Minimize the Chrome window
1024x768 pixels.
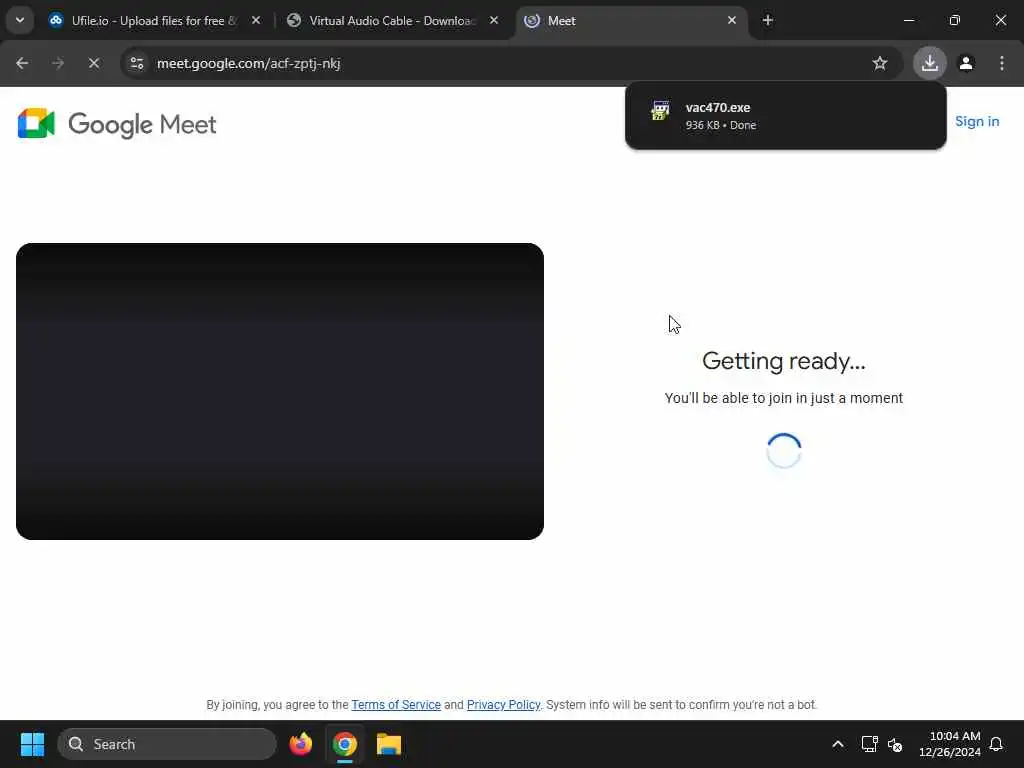pos(908,20)
